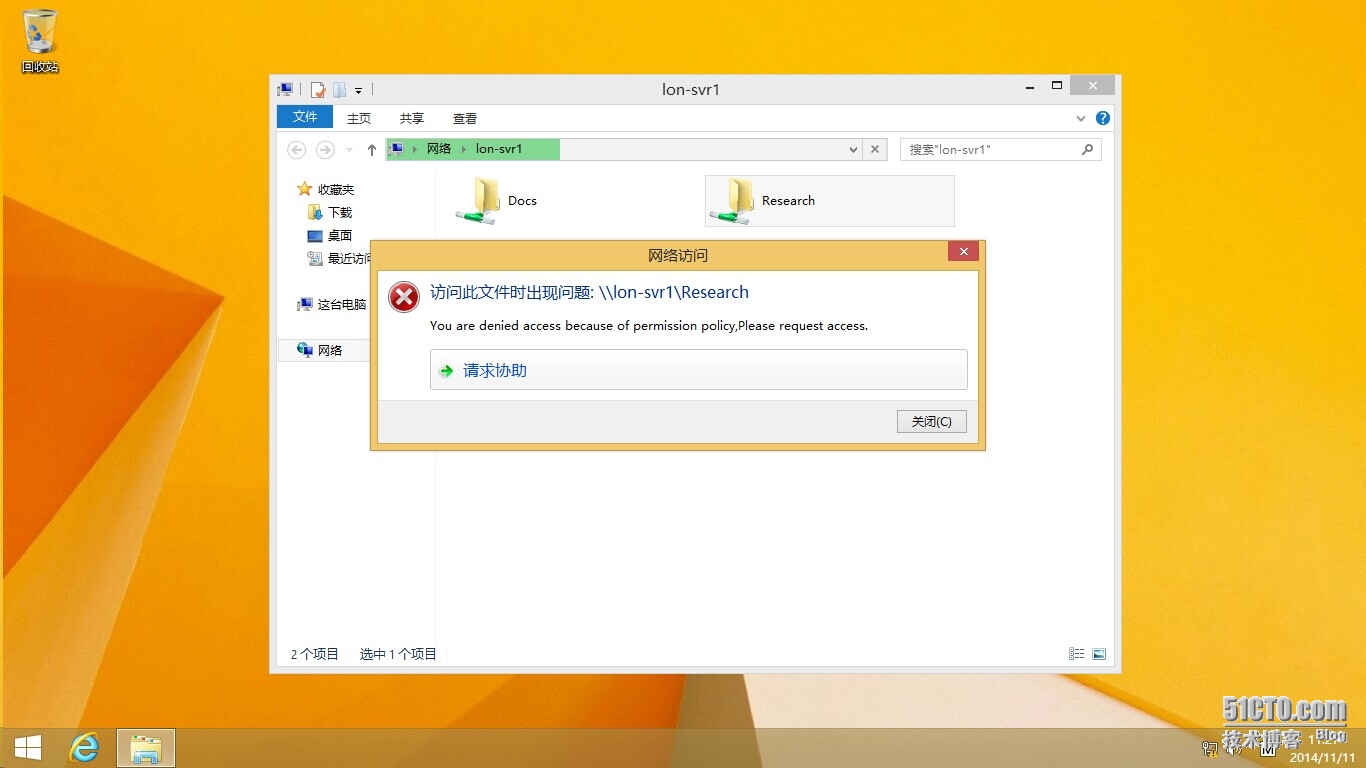The image size is (1366, 768).
Task: Close the 网络访问 dialog with red X
Action: [x=963, y=252]
